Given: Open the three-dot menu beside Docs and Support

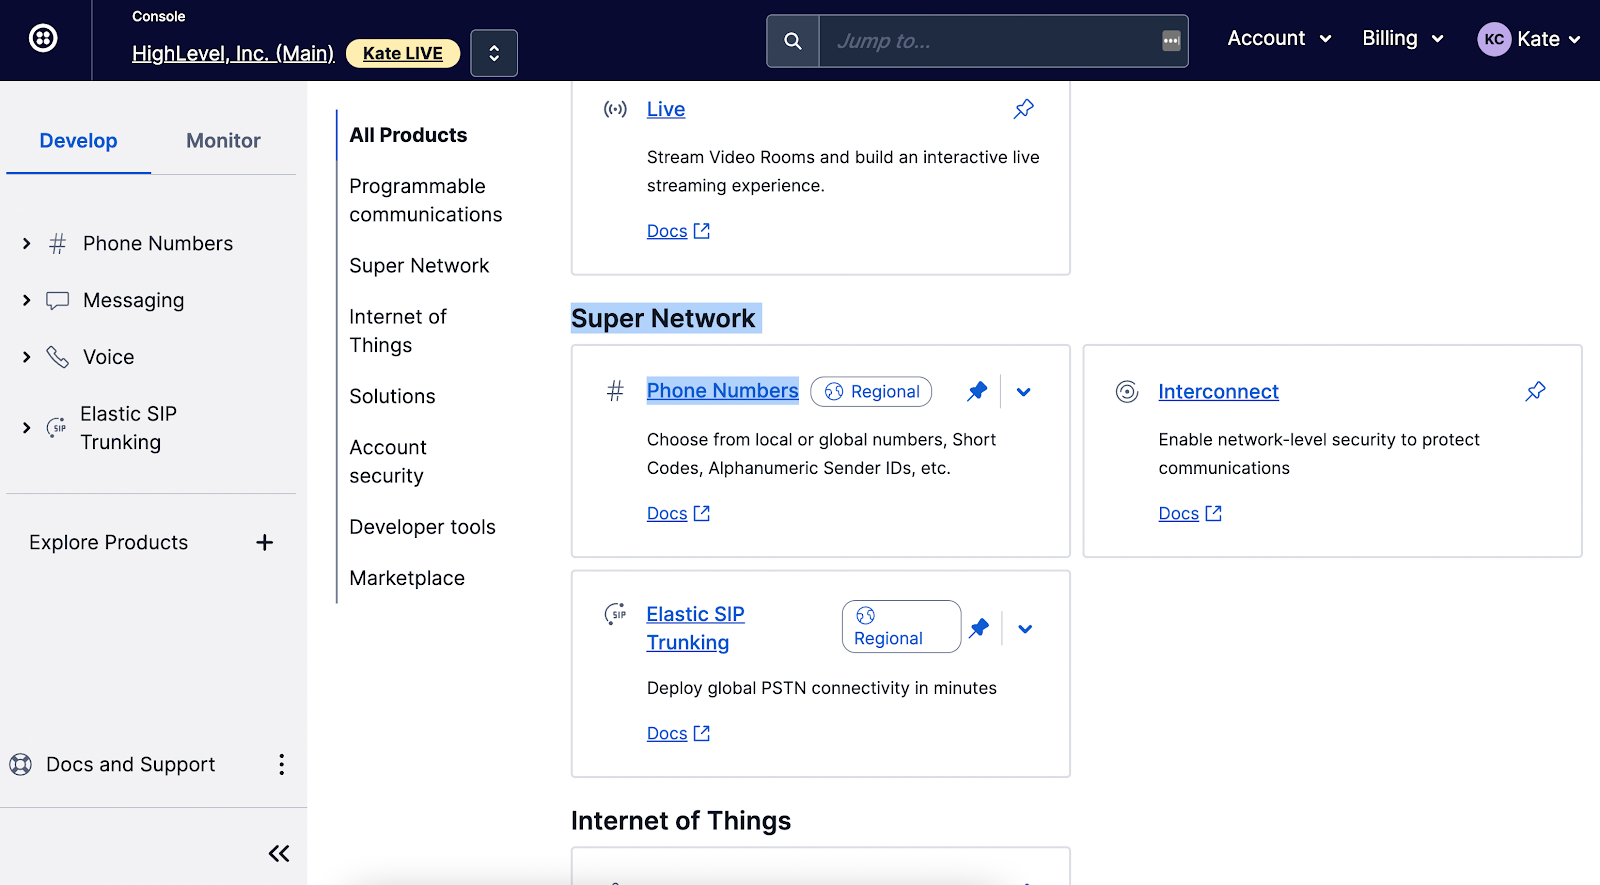Looking at the screenshot, I should pos(281,765).
